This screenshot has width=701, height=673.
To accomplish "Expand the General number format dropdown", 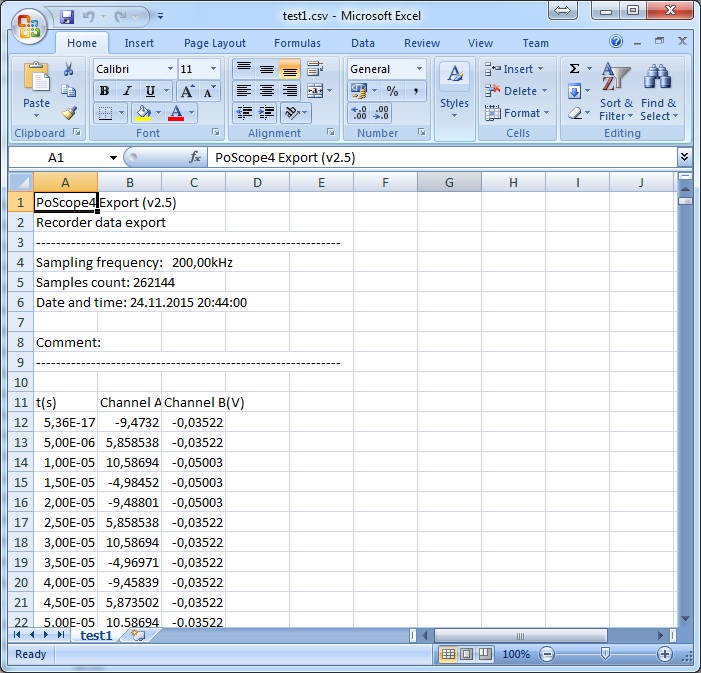I will point(419,69).
